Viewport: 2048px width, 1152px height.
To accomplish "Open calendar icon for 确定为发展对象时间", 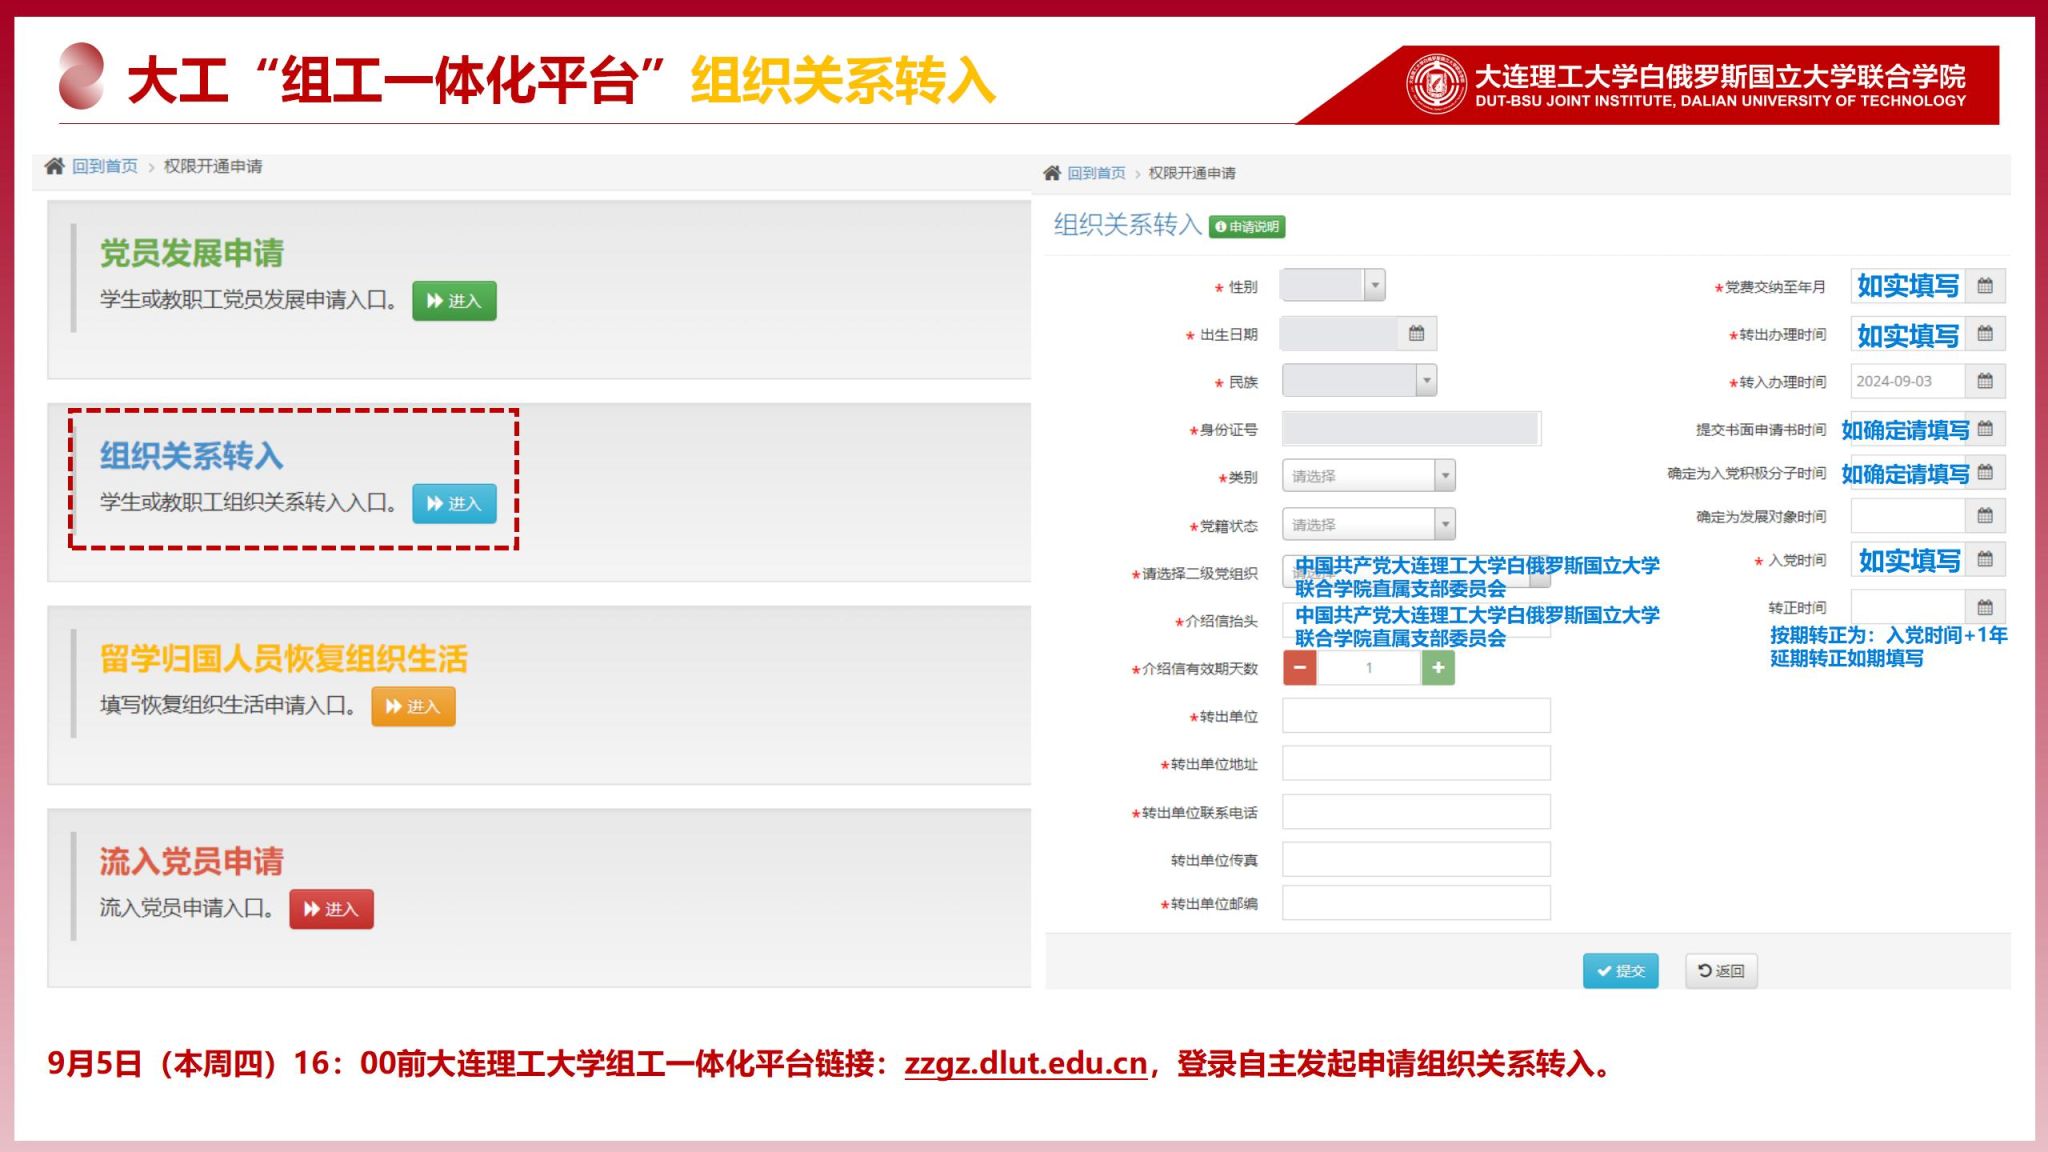I will (1985, 516).
